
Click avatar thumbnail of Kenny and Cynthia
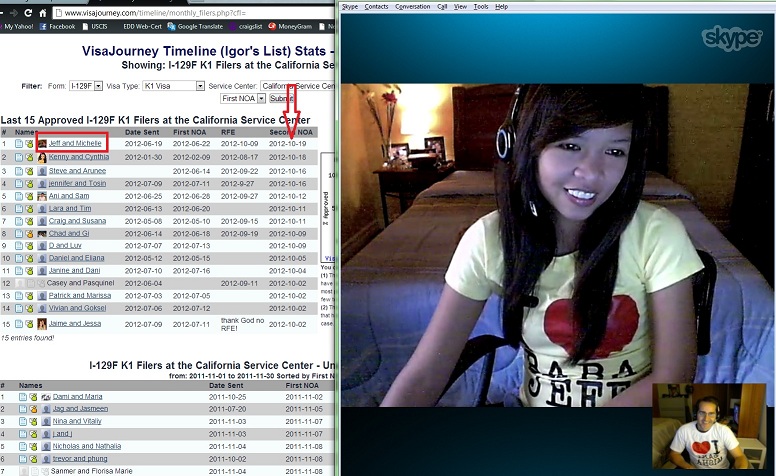click(x=42, y=157)
